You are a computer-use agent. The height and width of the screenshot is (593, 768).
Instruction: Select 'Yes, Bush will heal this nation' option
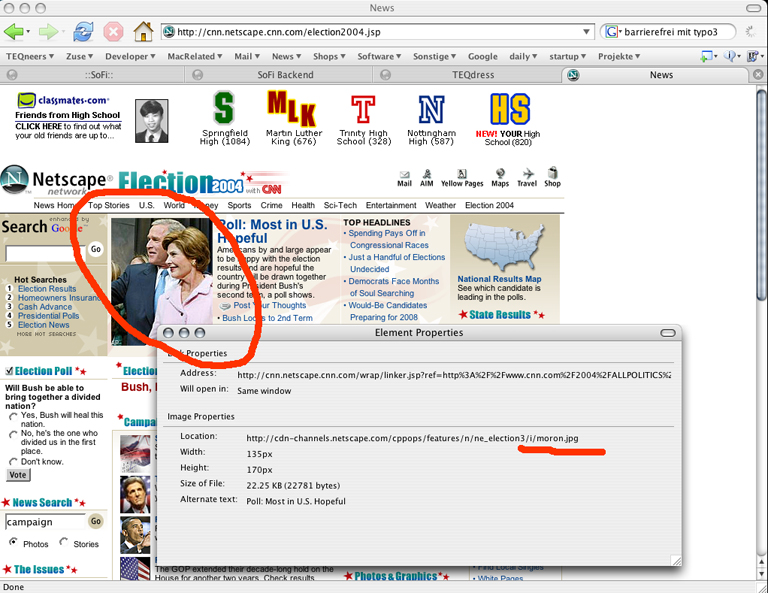coord(13,416)
